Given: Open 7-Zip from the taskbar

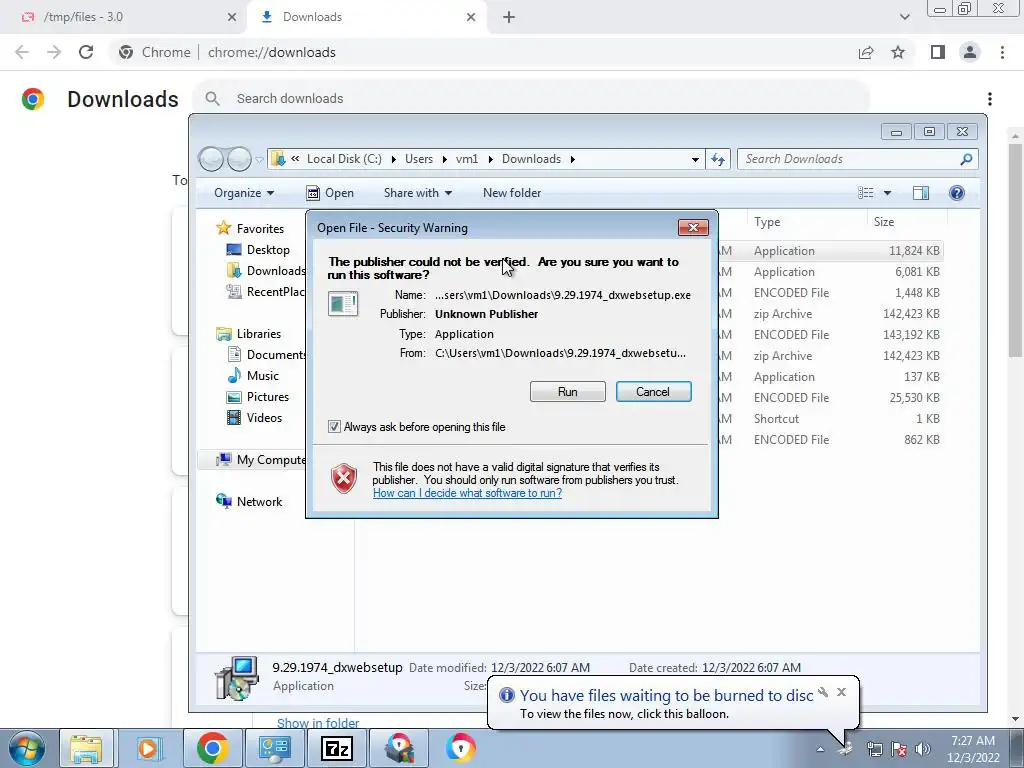Looking at the screenshot, I should click(x=337, y=748).
